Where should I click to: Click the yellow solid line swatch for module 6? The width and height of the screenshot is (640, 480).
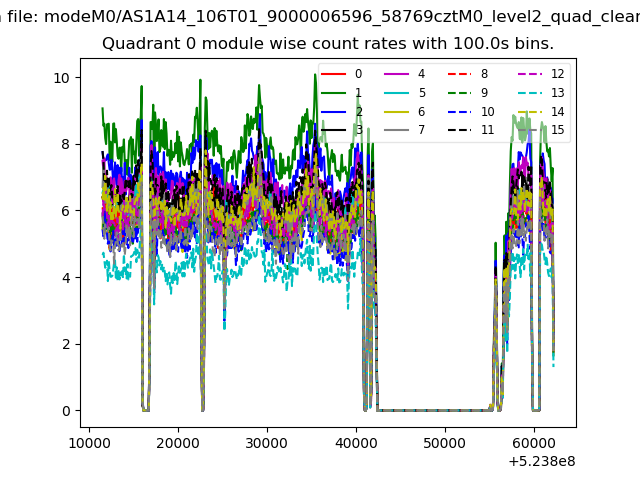[396, 112]
